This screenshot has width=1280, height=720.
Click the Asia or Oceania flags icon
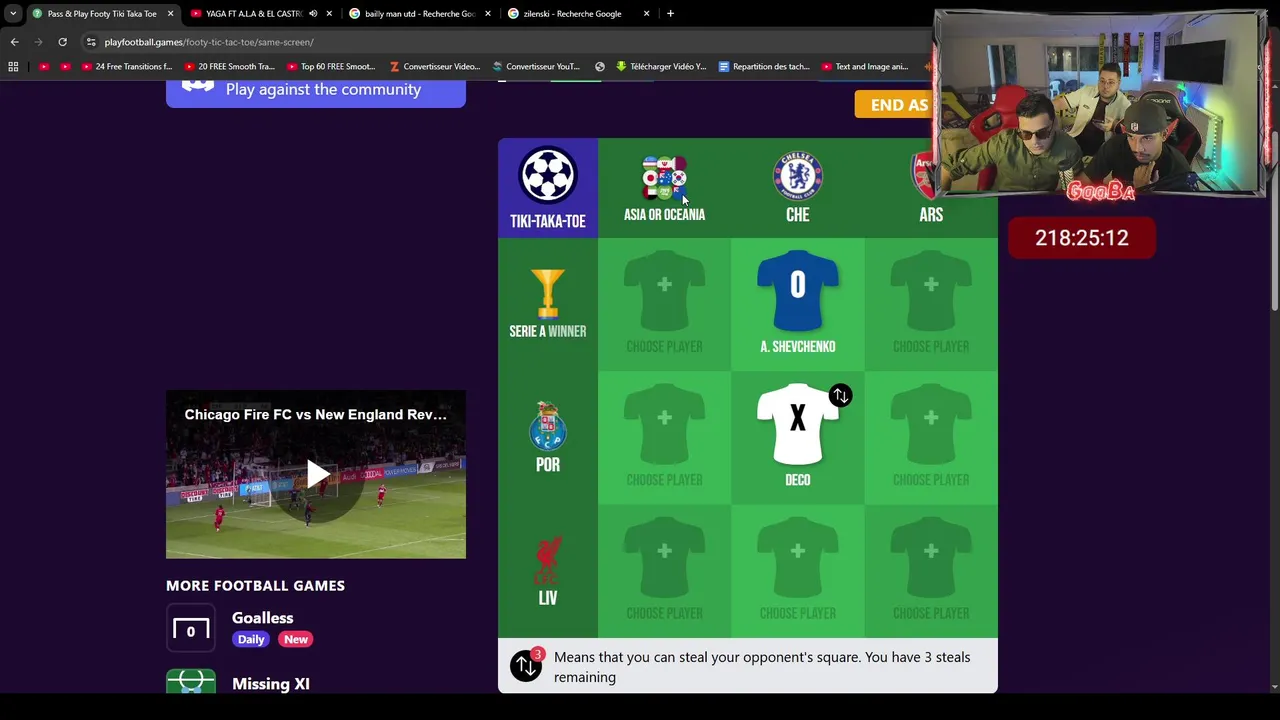[664, 178]
